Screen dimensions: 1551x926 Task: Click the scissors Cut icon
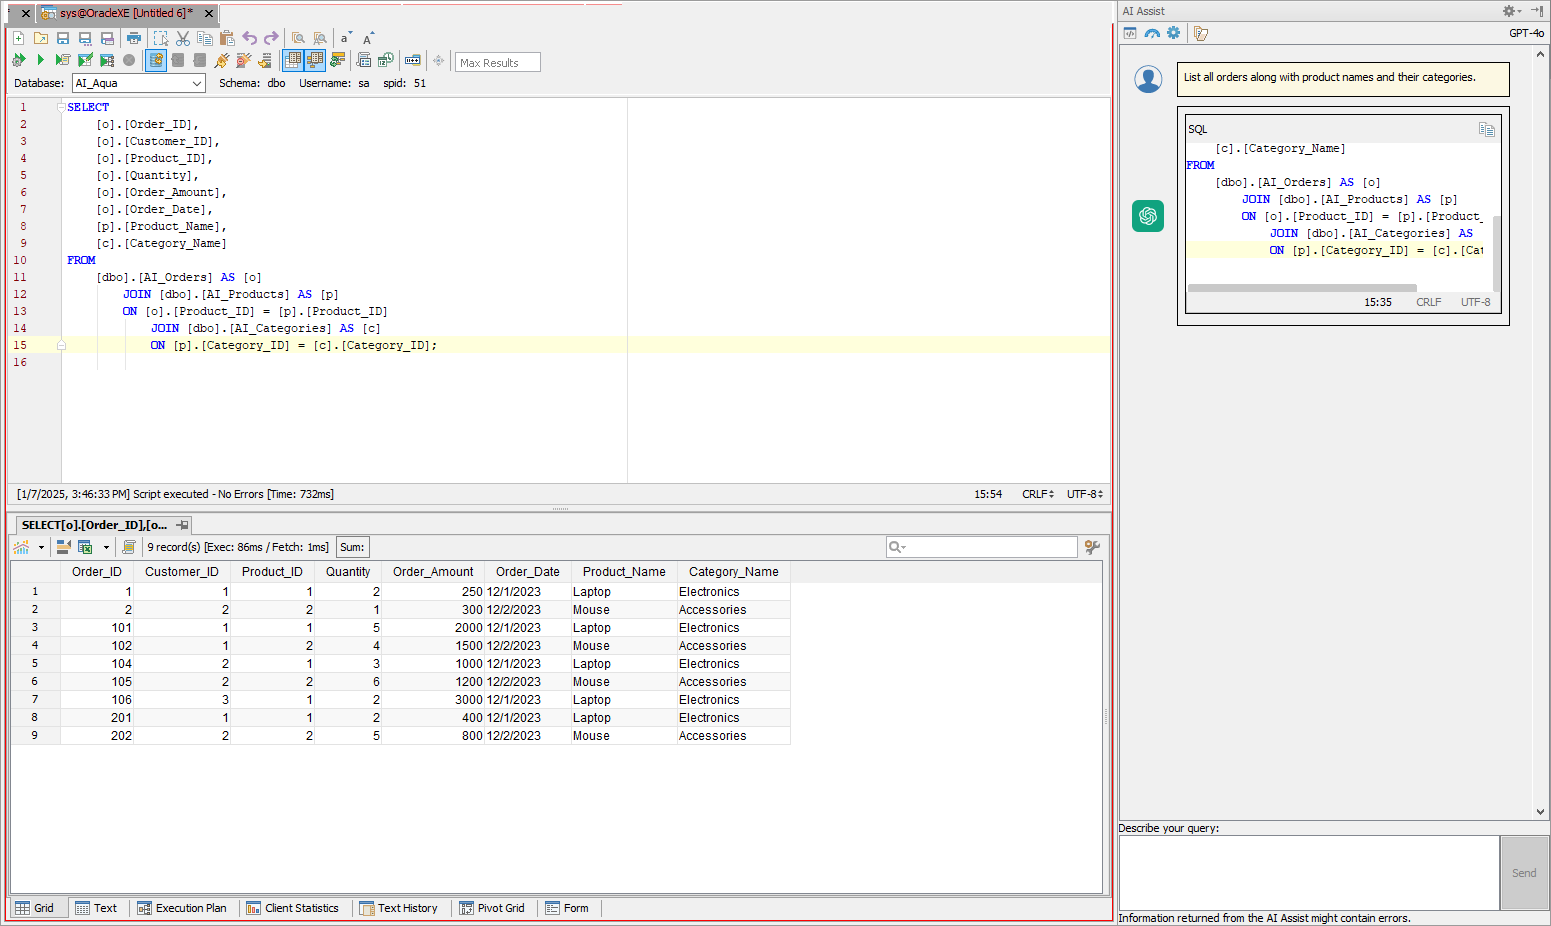coord(183,38)
